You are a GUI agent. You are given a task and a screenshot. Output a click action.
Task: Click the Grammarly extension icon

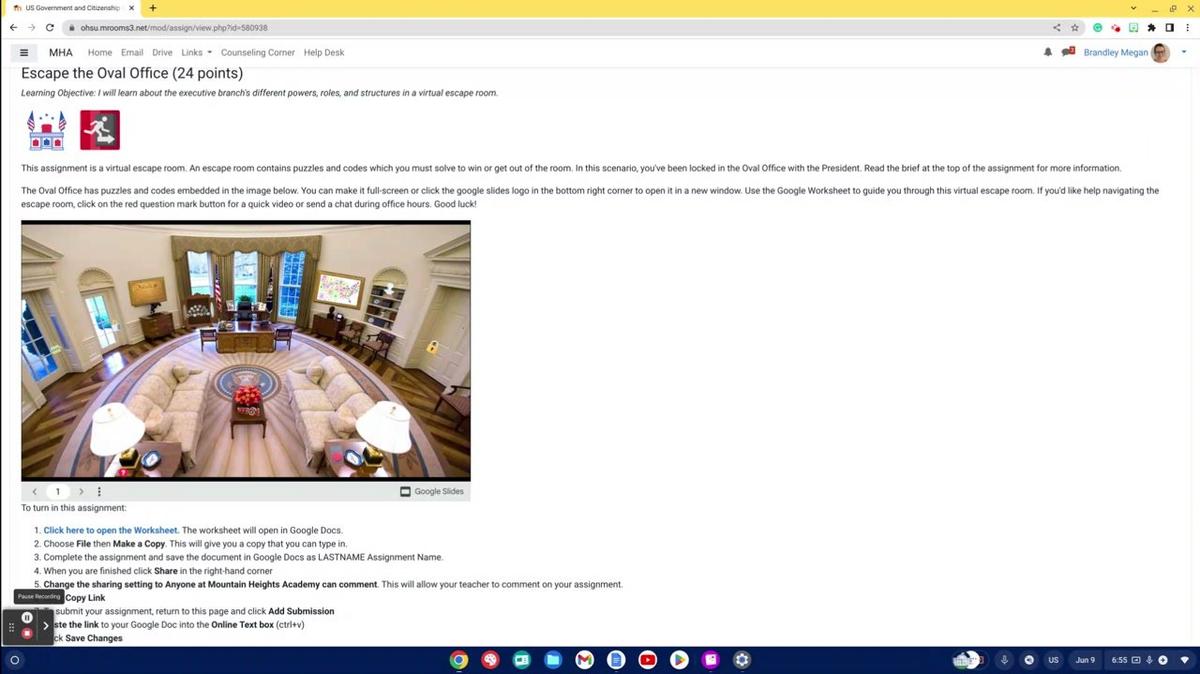[x=1098, y=28]
